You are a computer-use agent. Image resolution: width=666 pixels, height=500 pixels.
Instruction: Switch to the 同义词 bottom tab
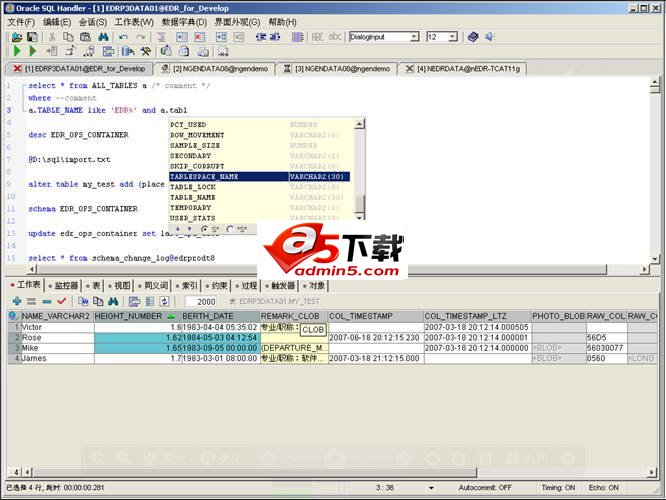click(x=153, y=285)
